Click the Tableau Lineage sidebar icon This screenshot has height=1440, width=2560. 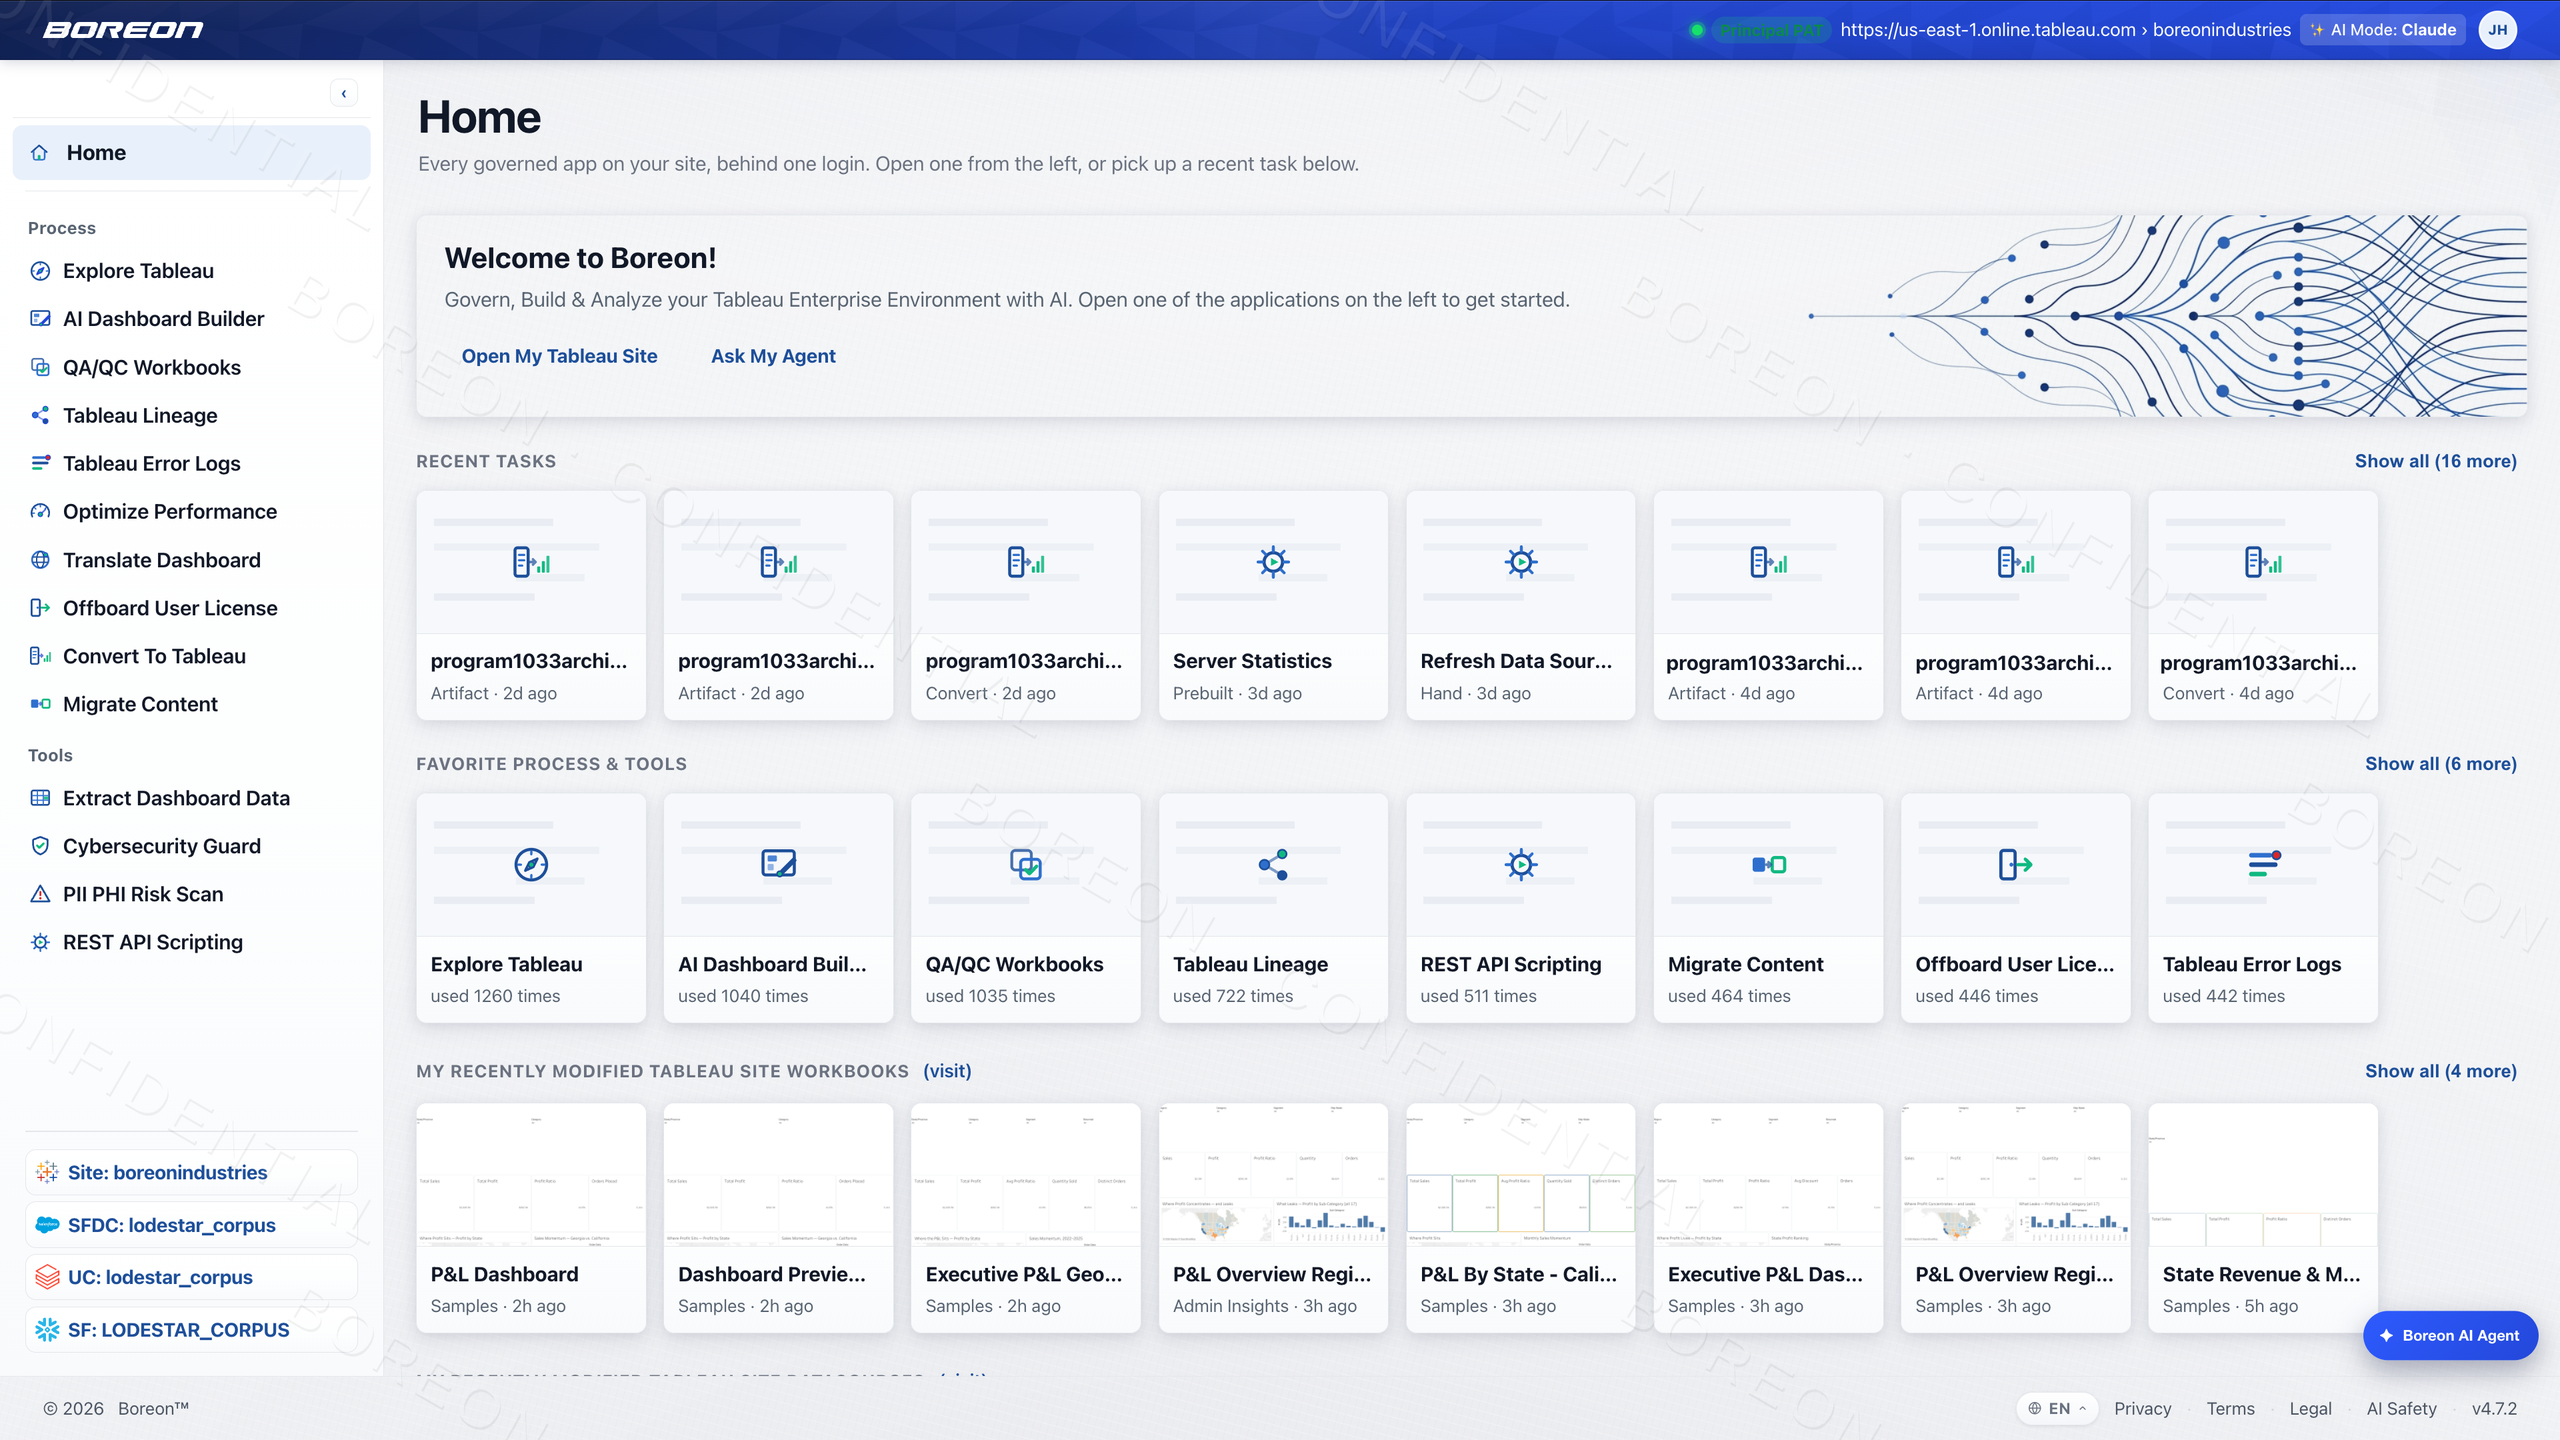(x=40, y=415)
